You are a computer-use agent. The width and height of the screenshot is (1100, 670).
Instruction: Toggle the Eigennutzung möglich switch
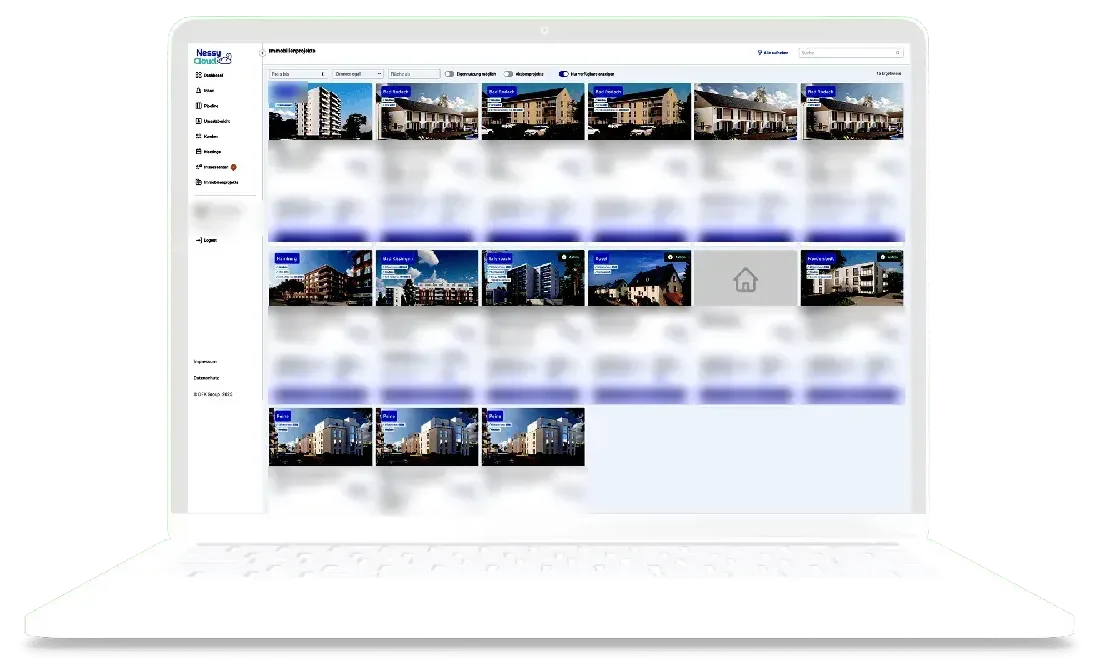449,74
